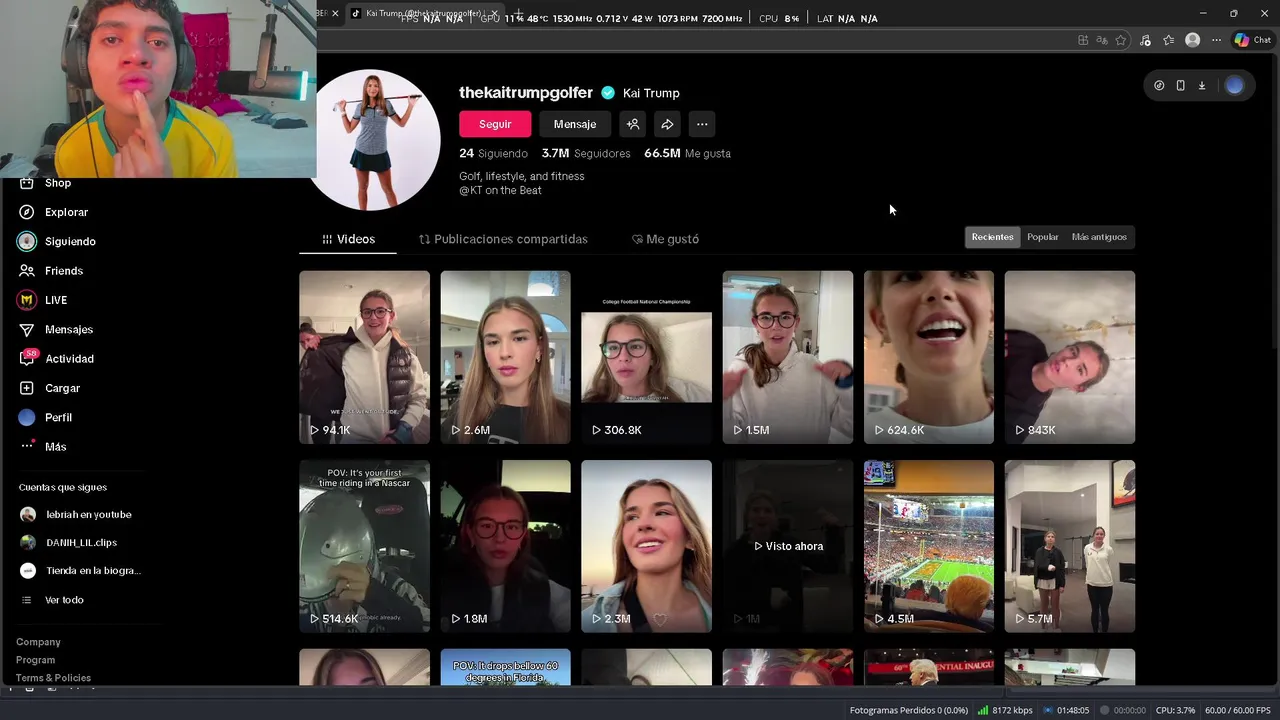
Task: Click the 8172 kbps status indicator
Action: [x=1005, y=710]
